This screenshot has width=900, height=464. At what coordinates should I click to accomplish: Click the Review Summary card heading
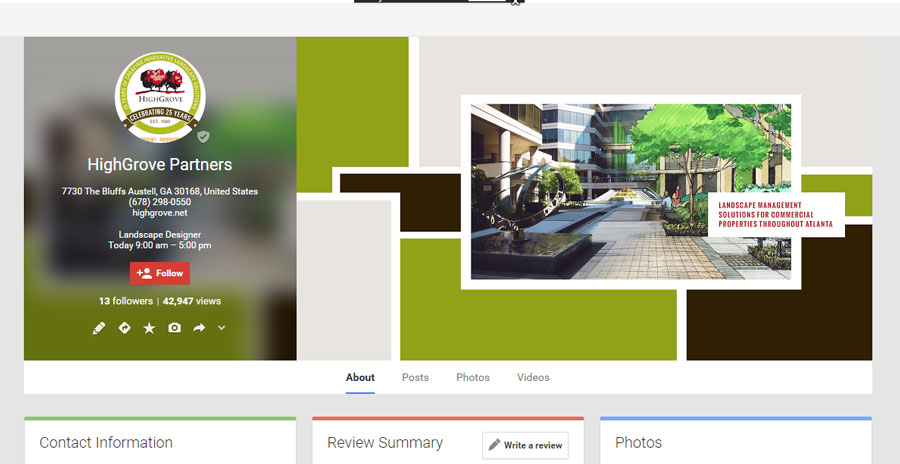coord(385,443)
